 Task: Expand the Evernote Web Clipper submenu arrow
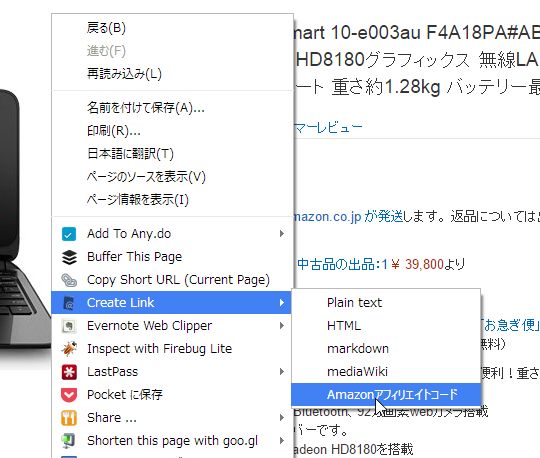282,326
